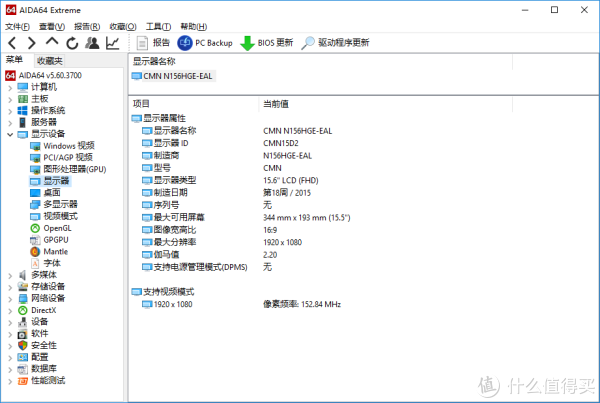Expand the 操作系统 tree node
Image resolution: width=600 pixels, height=403 pixels.
coord(10,112)
